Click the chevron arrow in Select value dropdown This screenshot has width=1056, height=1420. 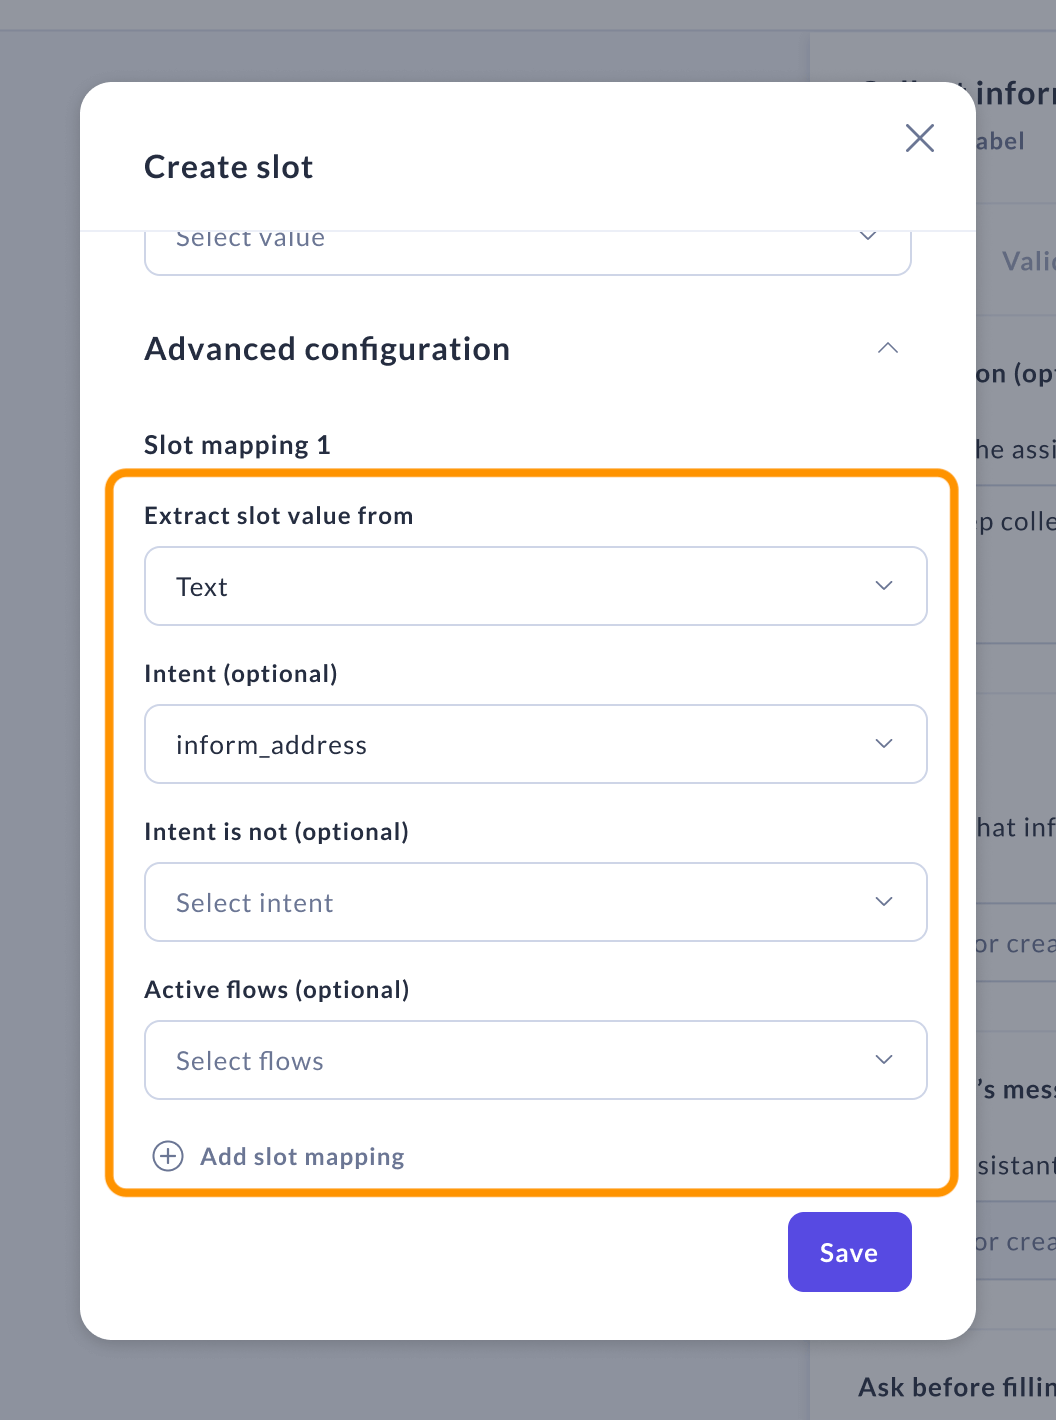(868, 238)
